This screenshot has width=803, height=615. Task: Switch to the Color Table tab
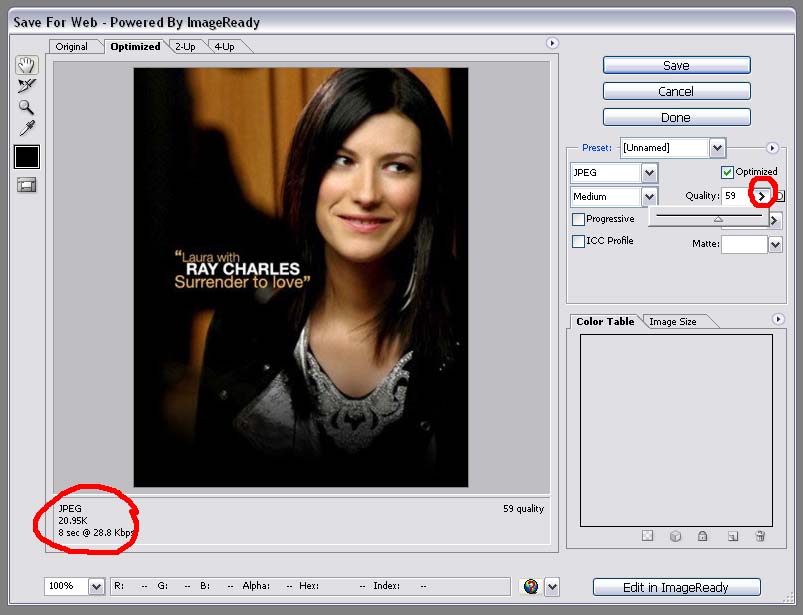coord(605,322)
